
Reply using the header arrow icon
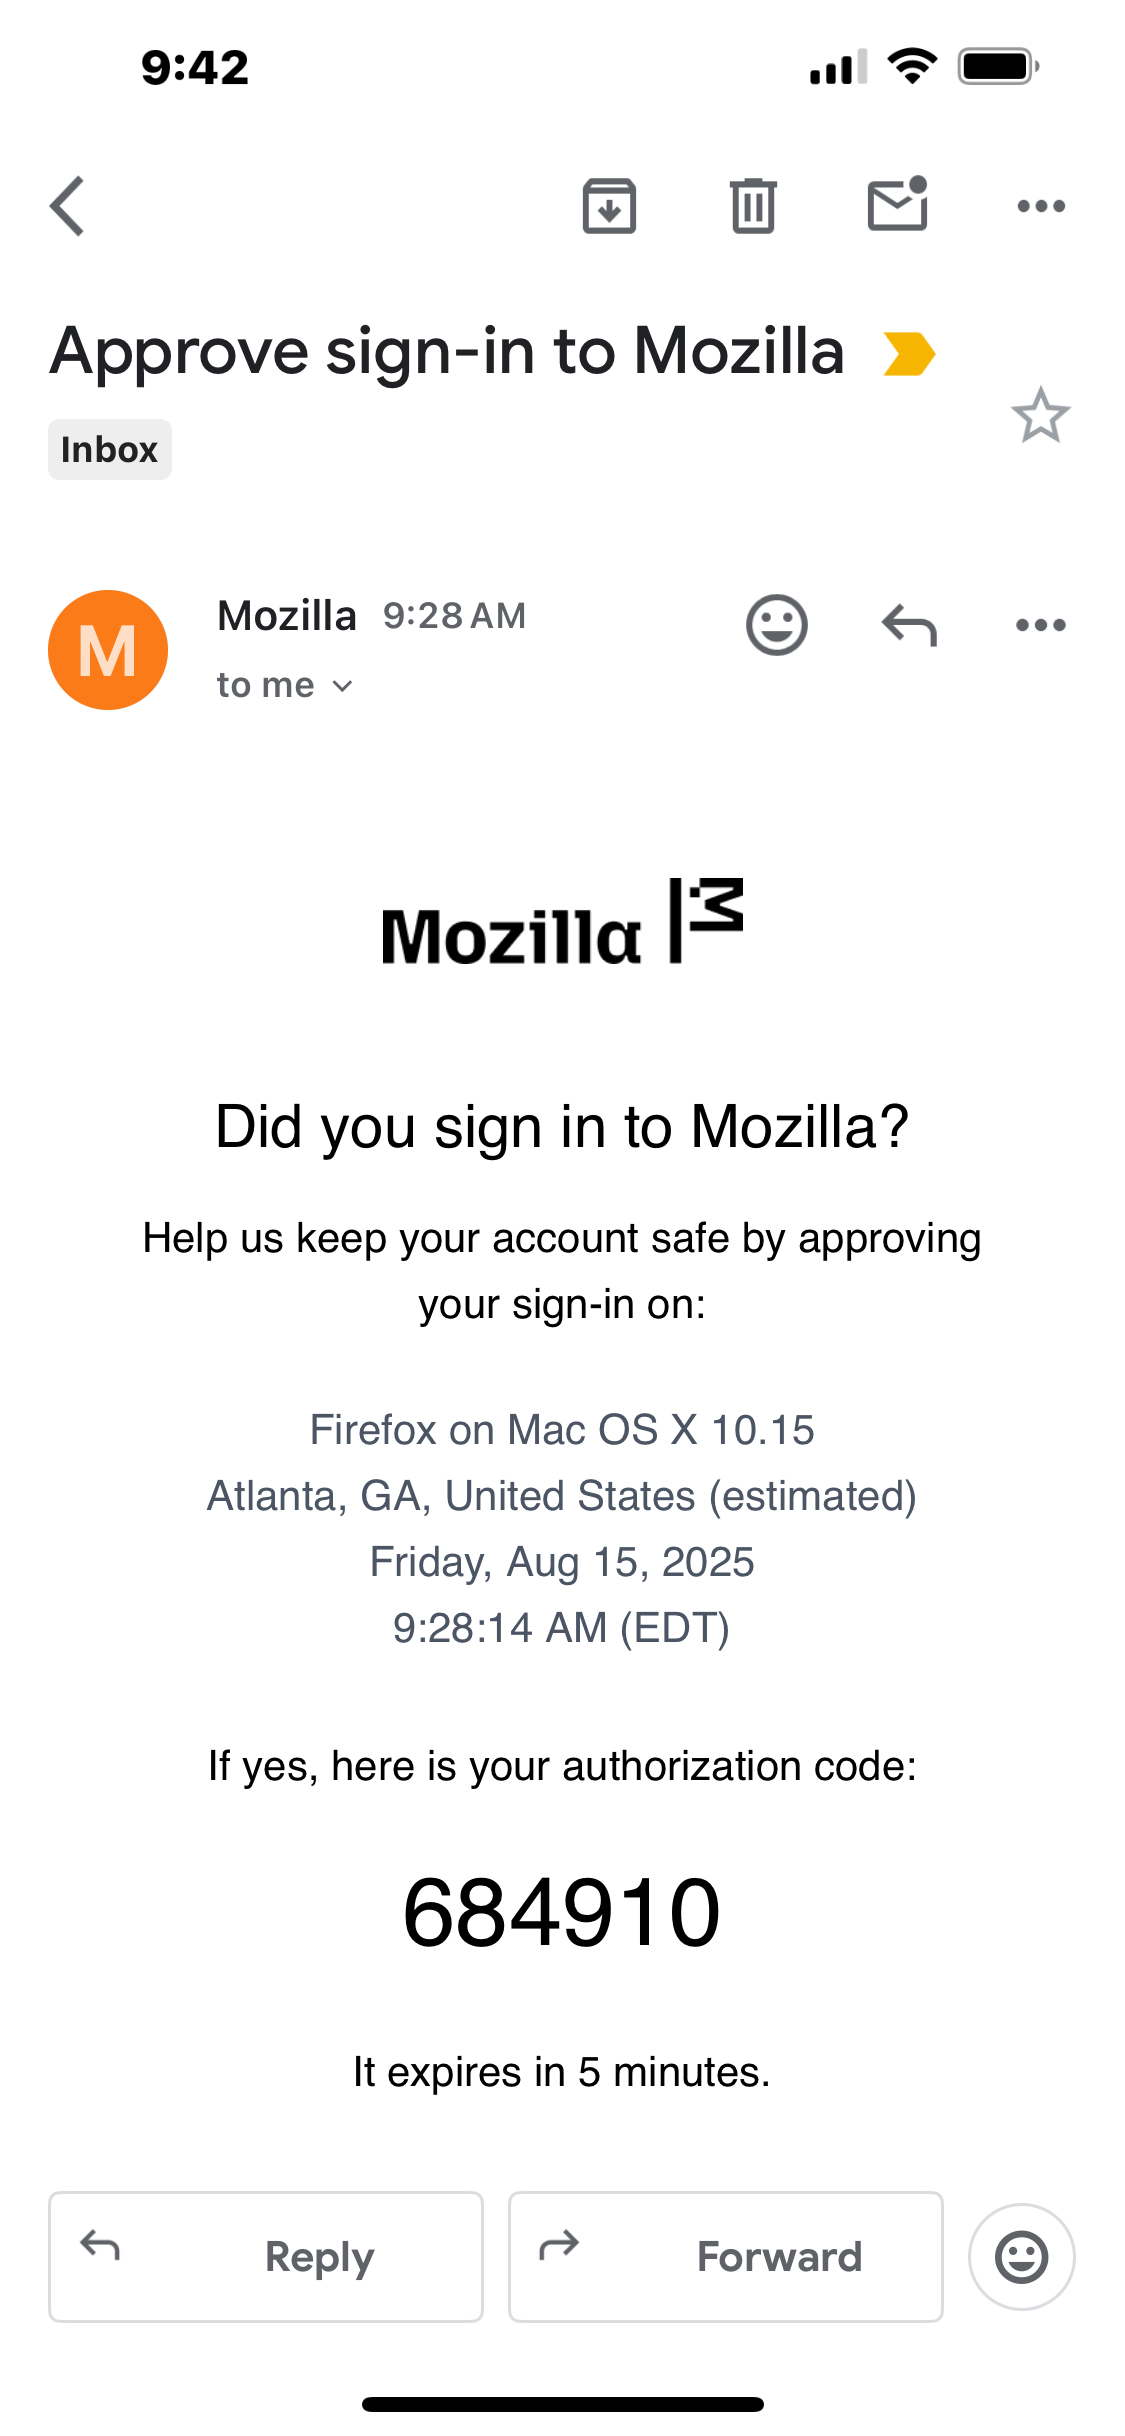(x=909, y=626)
